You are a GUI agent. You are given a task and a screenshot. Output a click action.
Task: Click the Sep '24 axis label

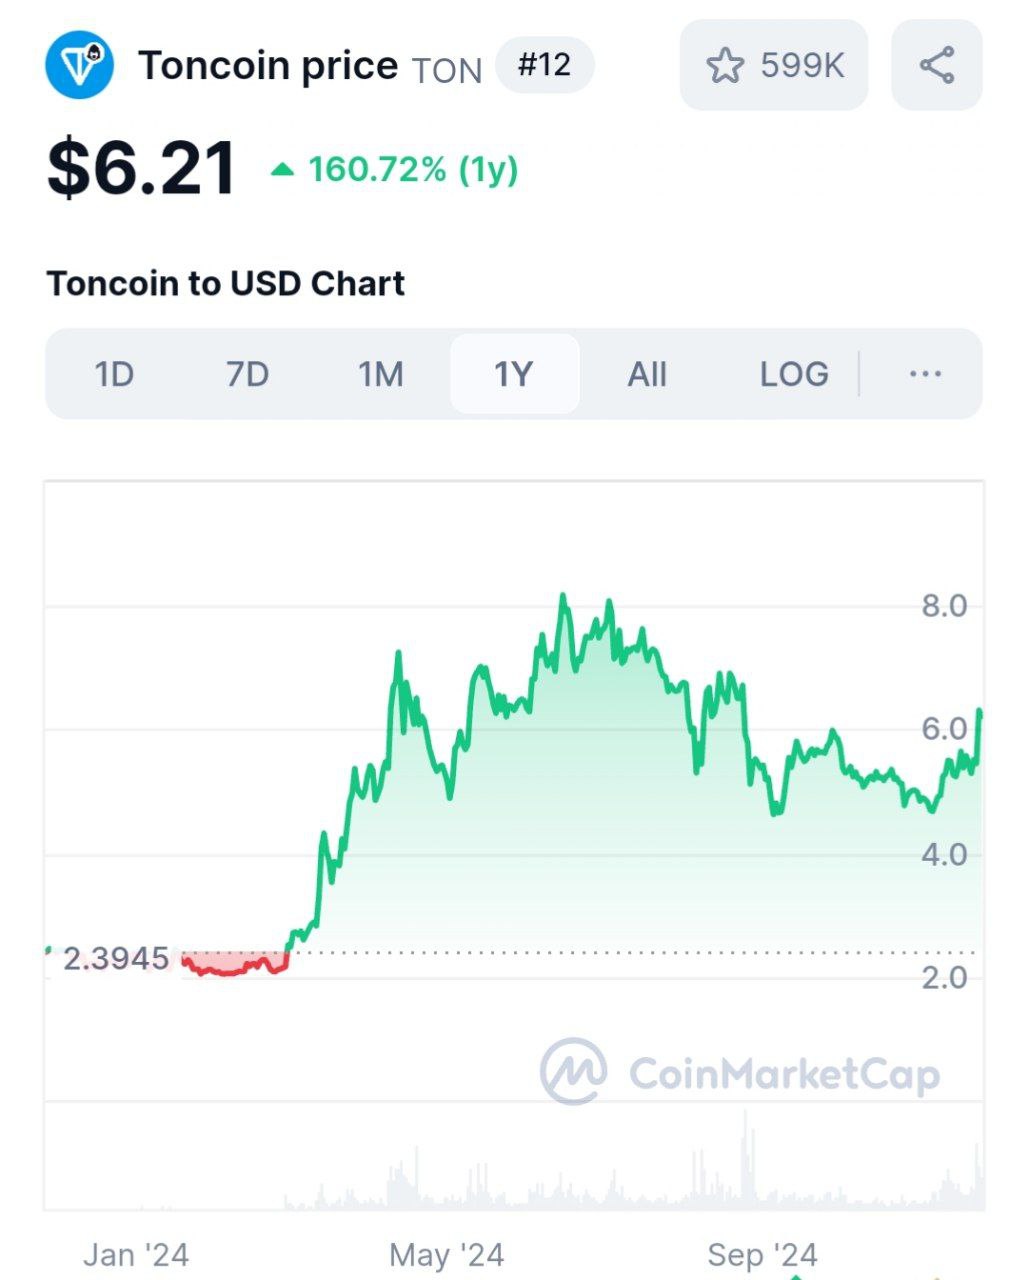(x=762, y=1254)
